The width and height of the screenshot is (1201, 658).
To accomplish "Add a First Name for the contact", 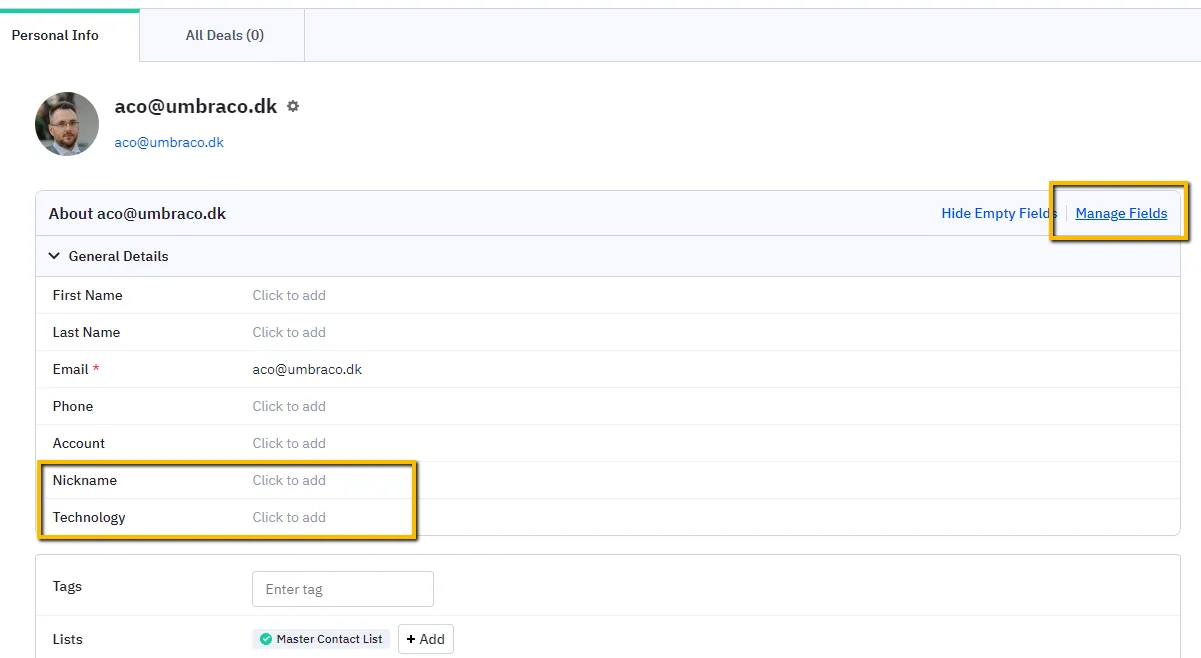I will [289, 295].
